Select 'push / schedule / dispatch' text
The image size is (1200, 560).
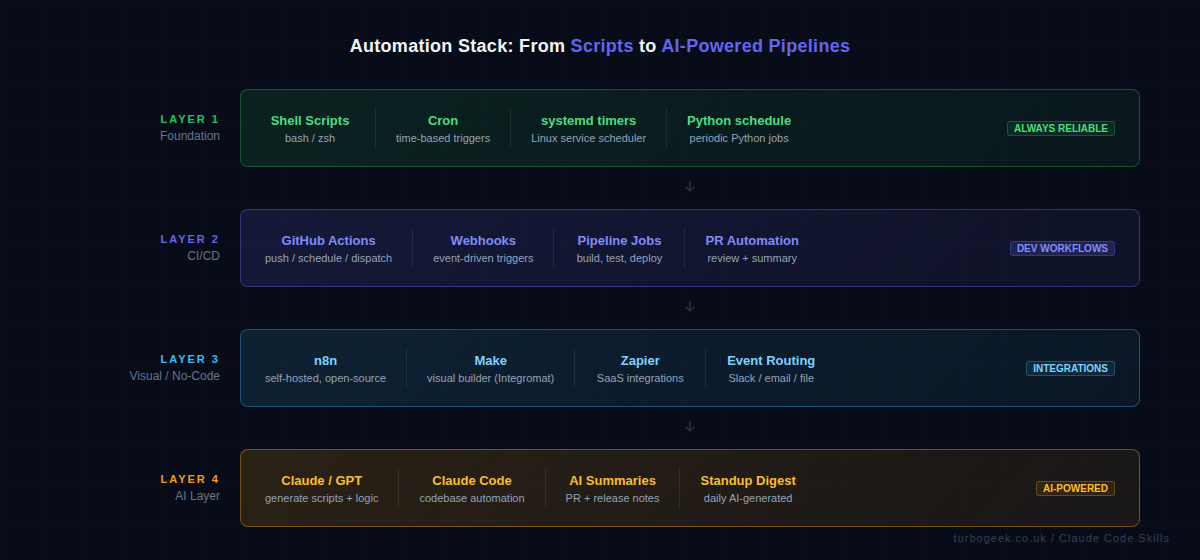tap(328, 258)
